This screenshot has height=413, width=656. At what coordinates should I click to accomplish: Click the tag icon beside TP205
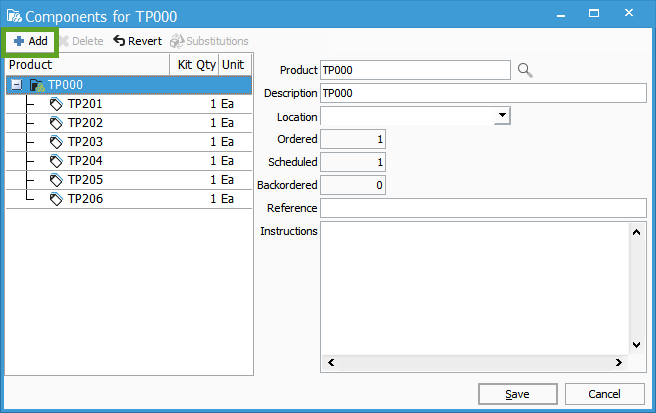56,180
